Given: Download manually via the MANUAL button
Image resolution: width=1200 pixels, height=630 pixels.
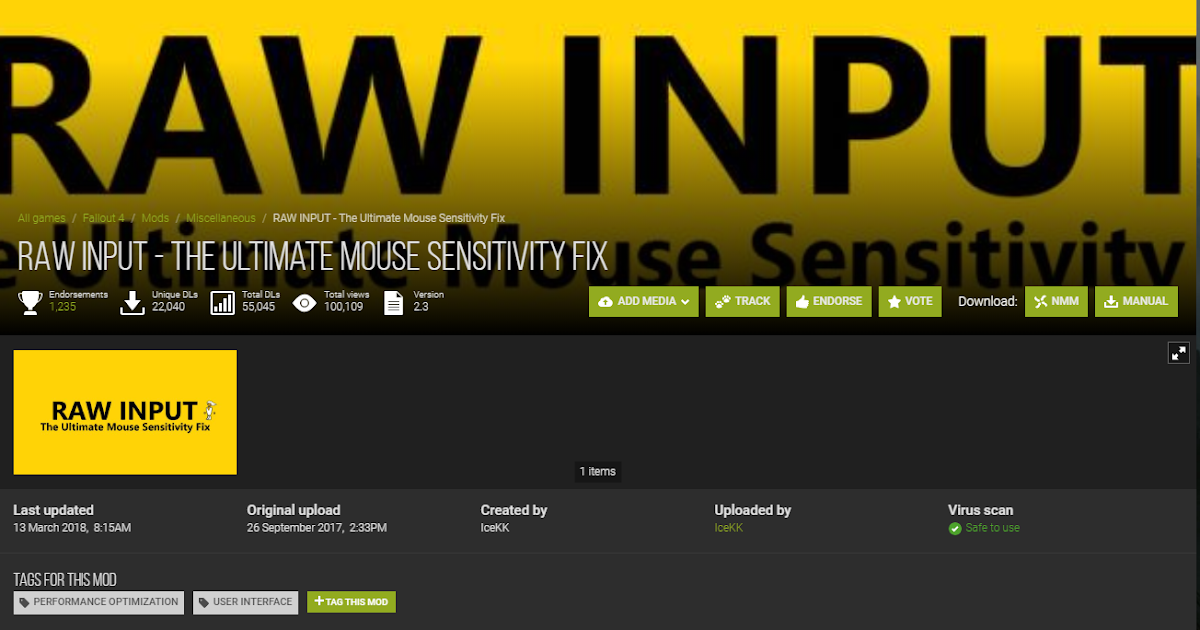Looking at the screenshot, I should pos(1136,300).
